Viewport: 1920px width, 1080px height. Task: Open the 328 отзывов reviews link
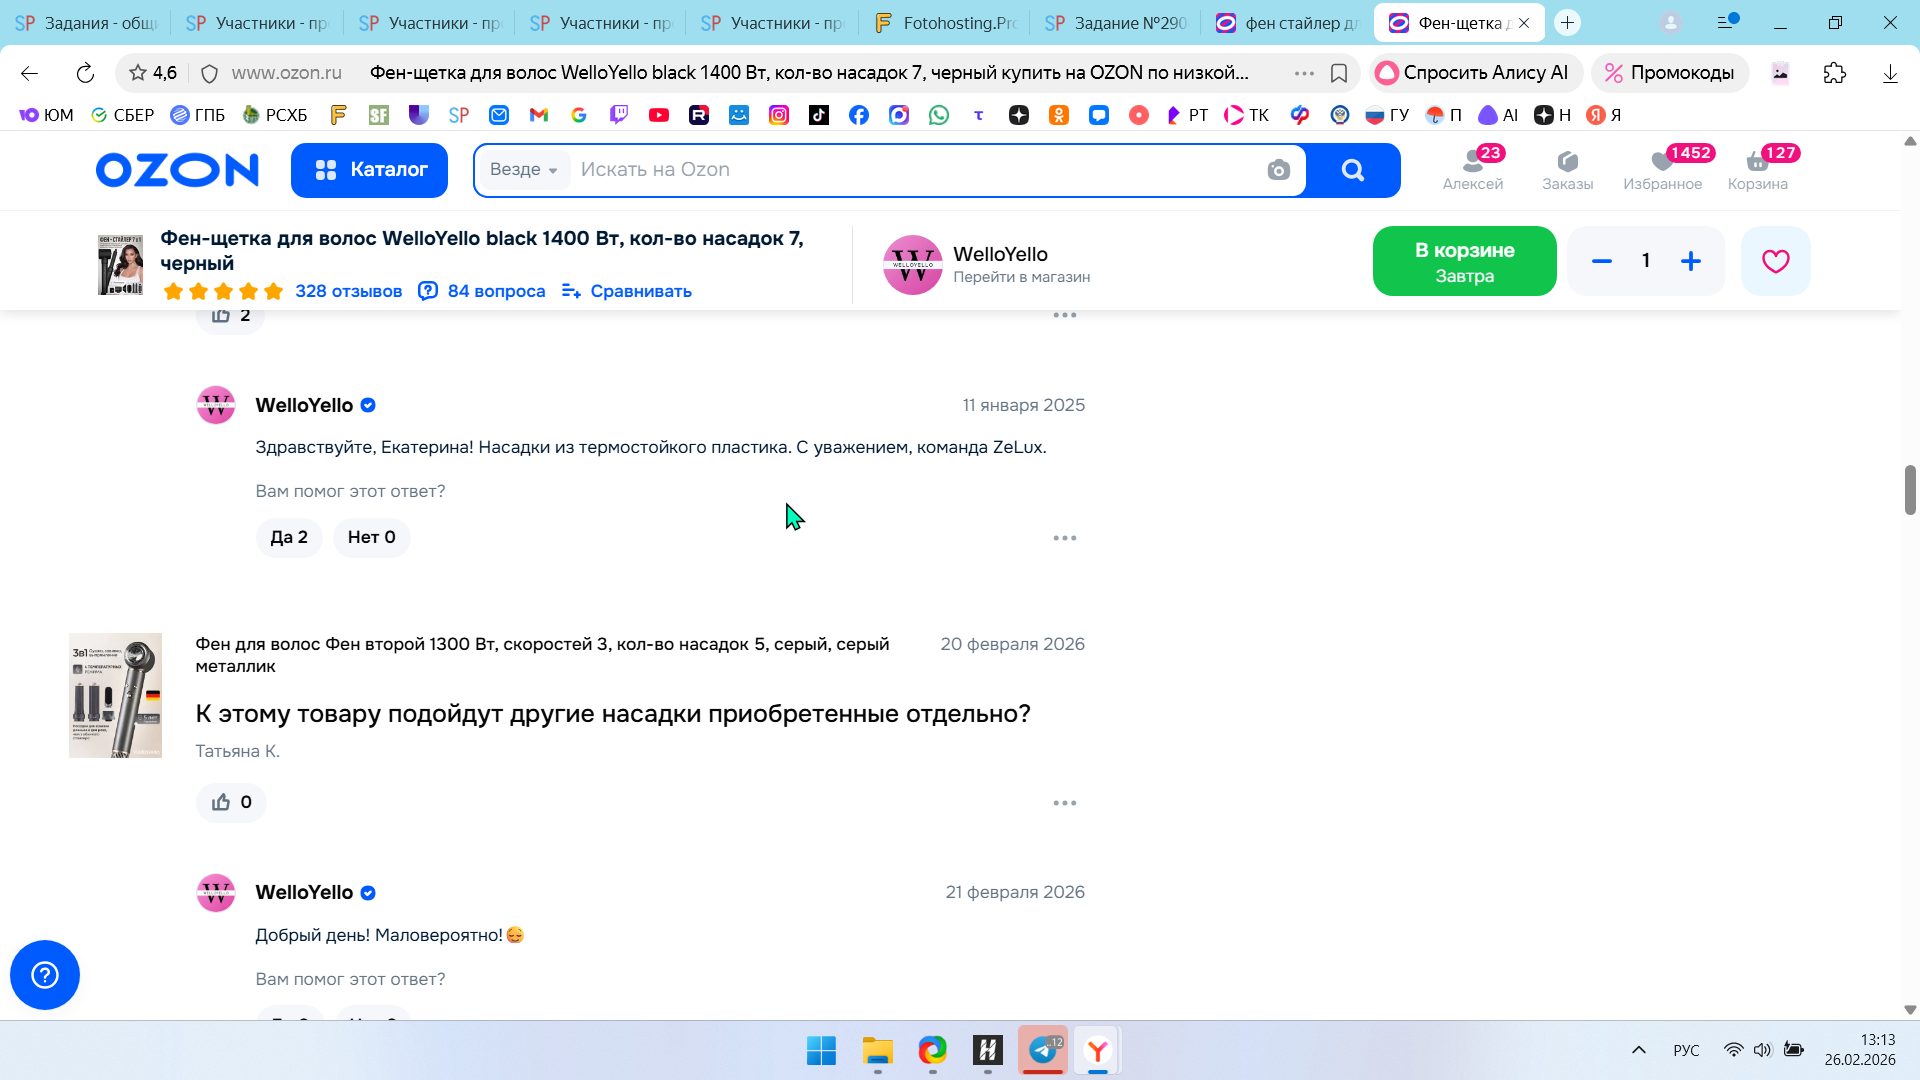(x=348, y=291)
